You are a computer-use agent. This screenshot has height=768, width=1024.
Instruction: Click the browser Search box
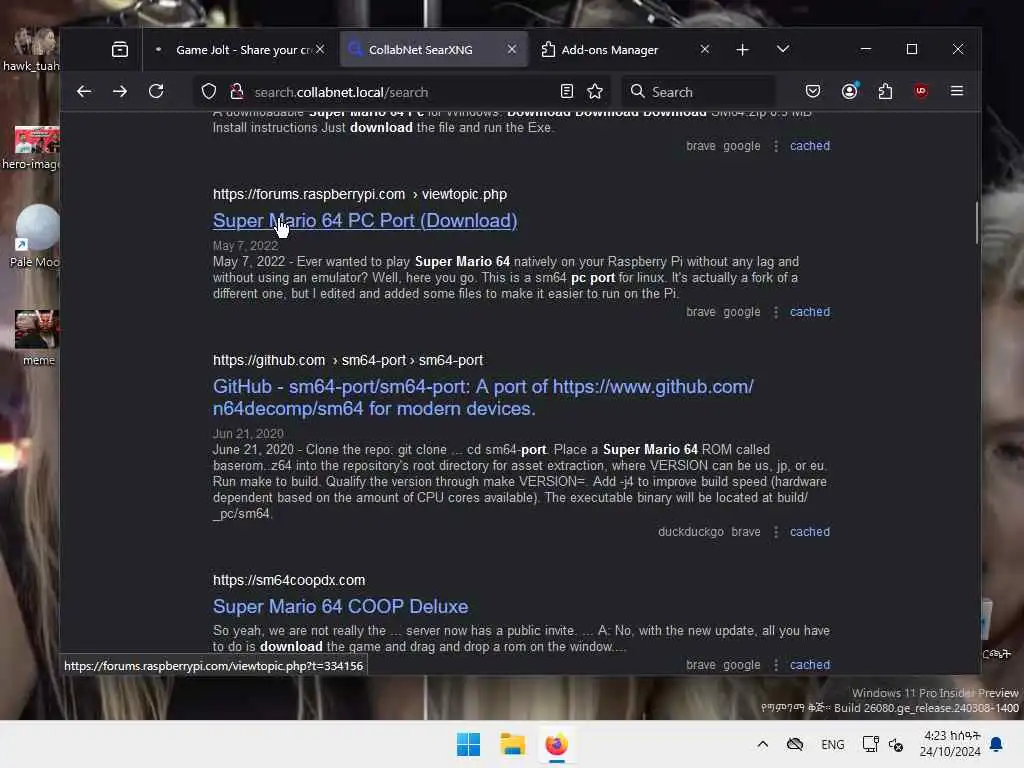(x=699, y=92)
